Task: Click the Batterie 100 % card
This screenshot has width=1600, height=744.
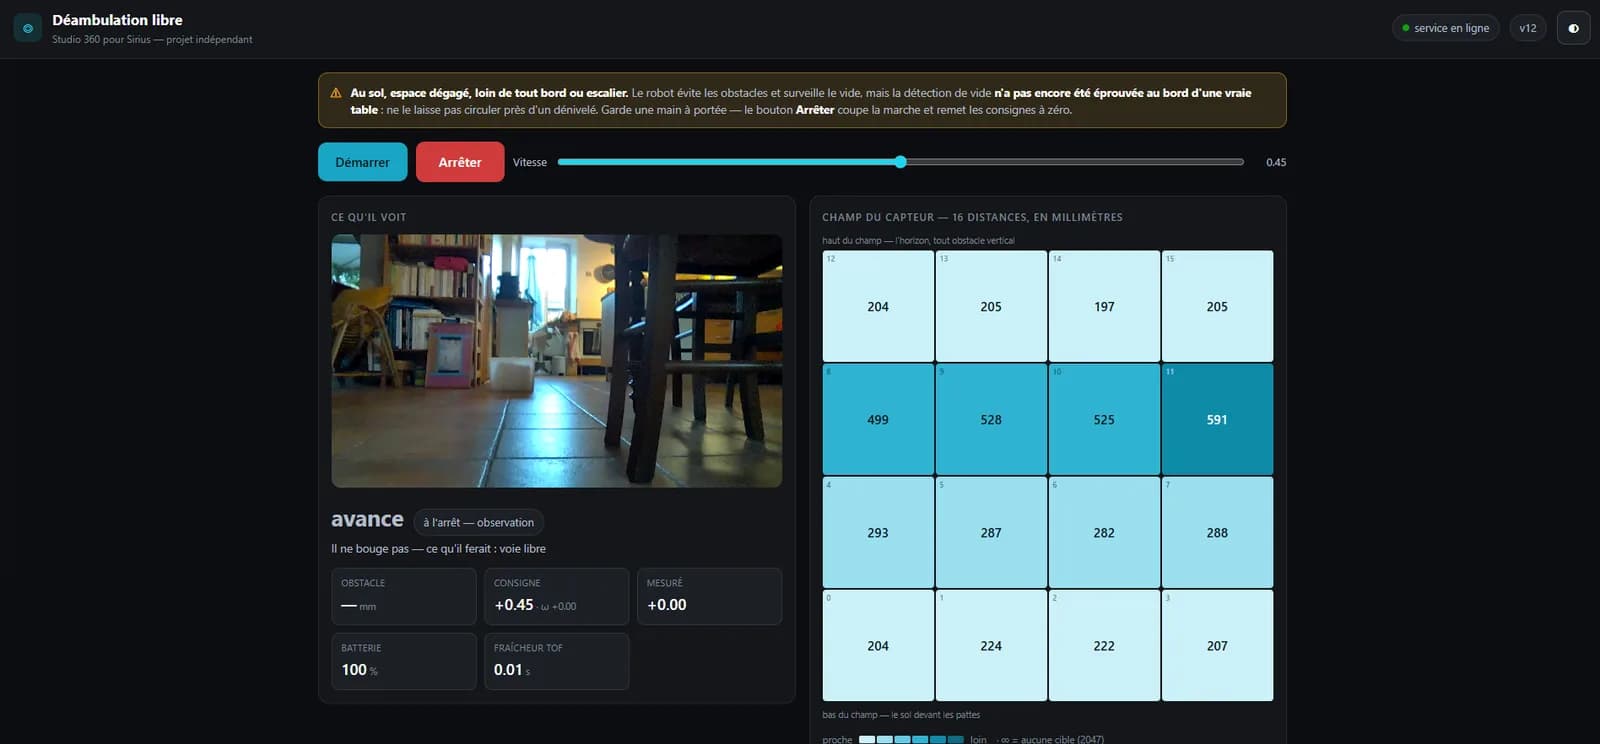Action: pos(404,661)
